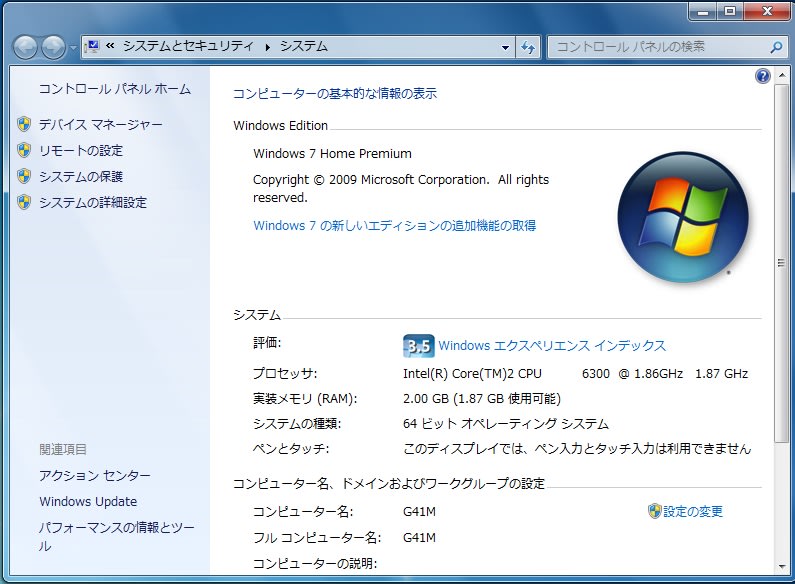
Task: Click Windows 7 Home Premium edition text
Action: pos(333,154)
